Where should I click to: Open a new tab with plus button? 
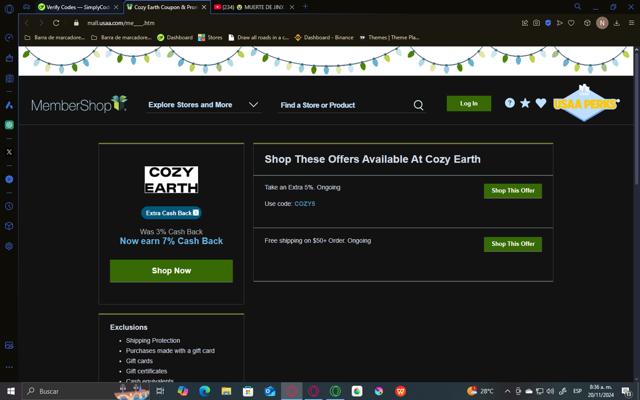click(305, 7)
